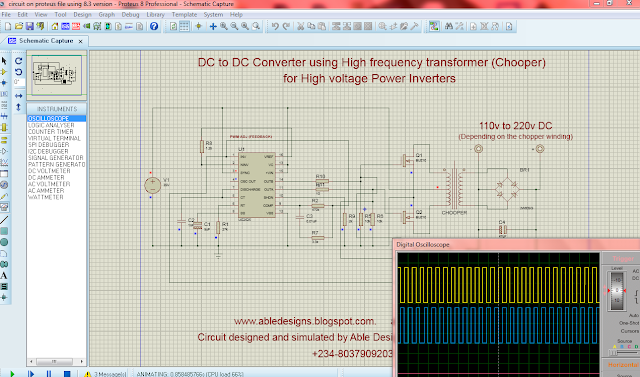Play the simulation
640x377 pixels.
(x=12, y=373)
